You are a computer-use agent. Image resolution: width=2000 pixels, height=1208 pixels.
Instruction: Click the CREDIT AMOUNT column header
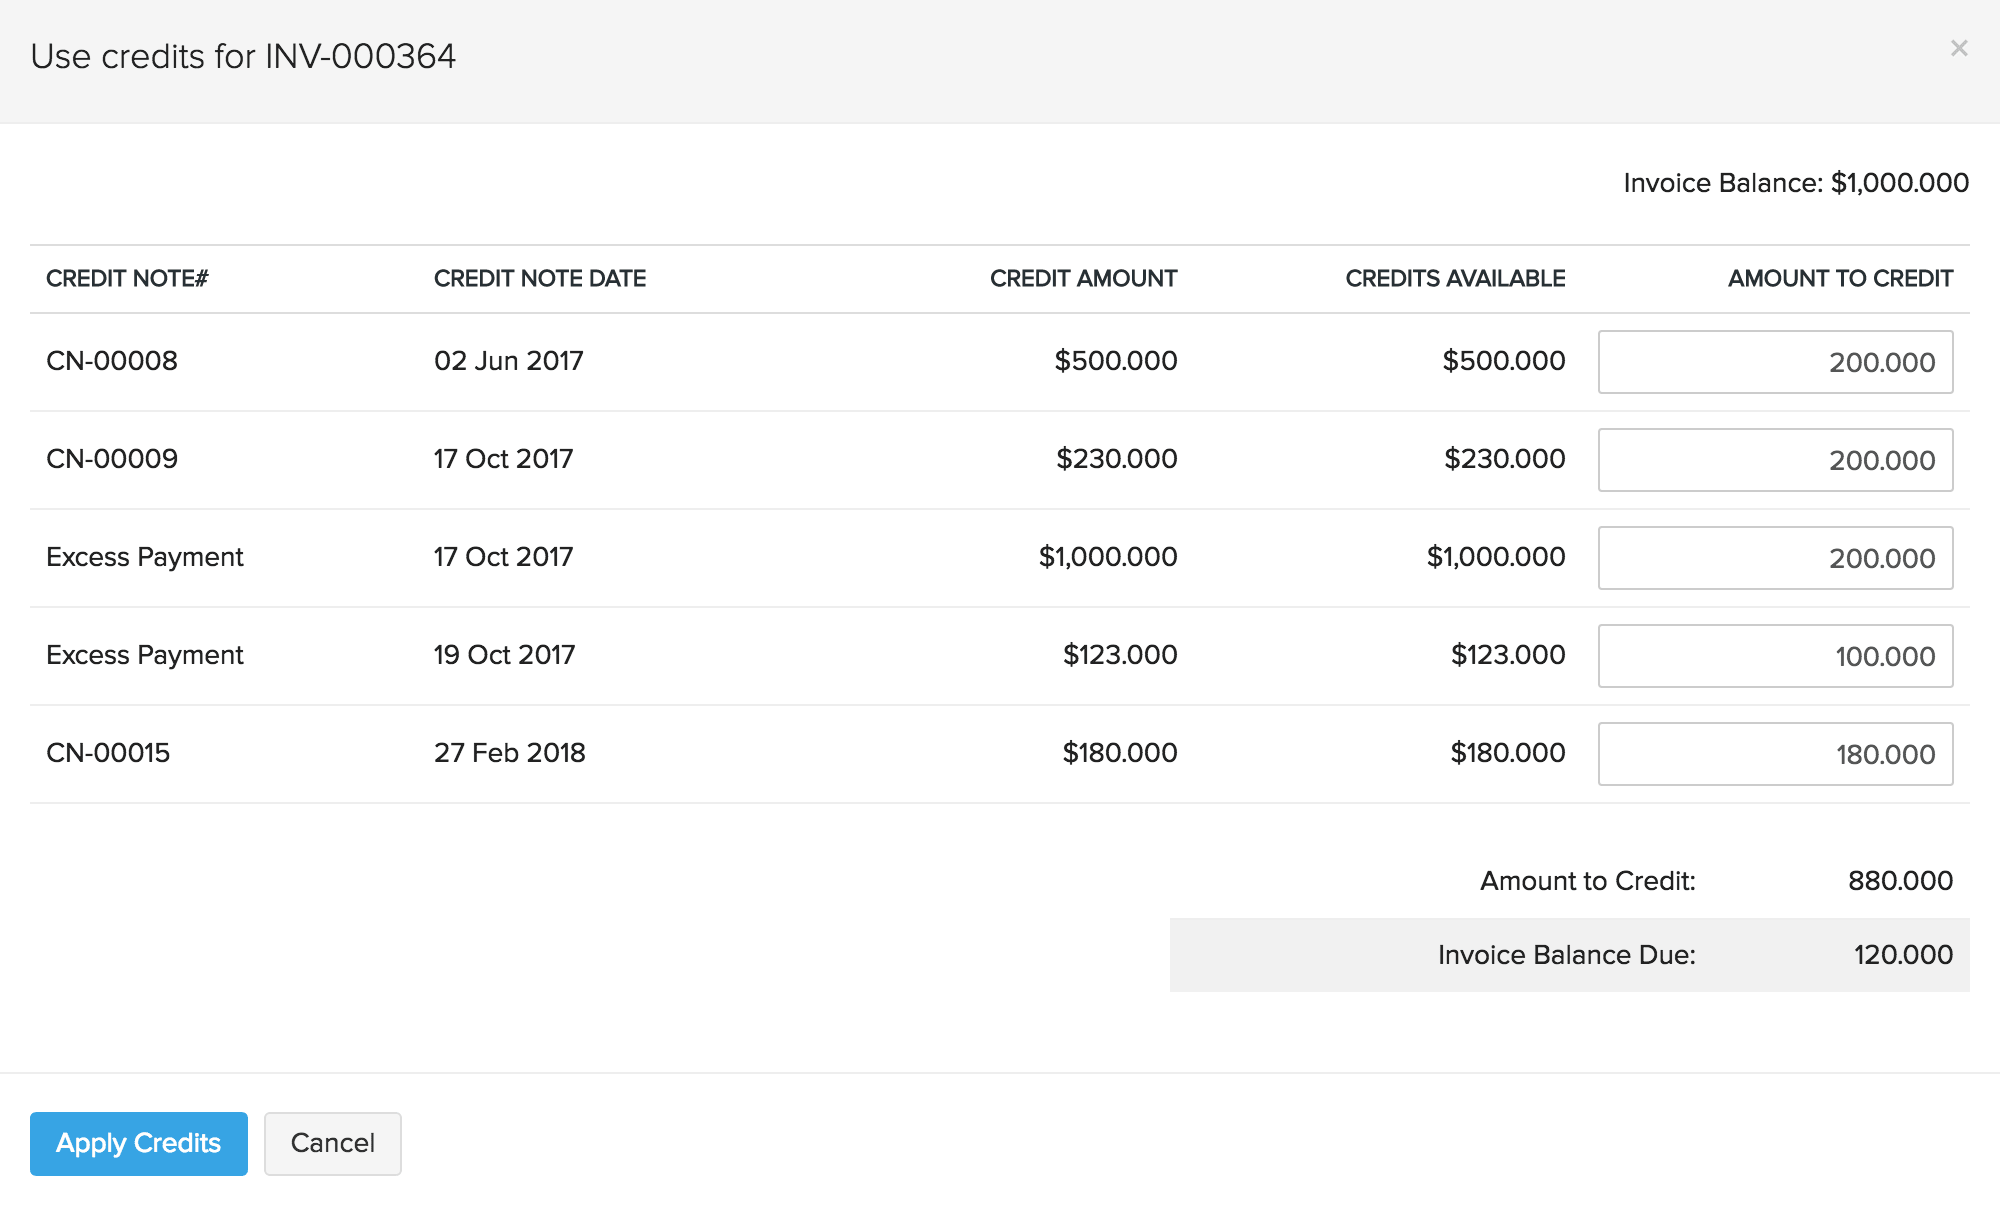pos(1083,279)
